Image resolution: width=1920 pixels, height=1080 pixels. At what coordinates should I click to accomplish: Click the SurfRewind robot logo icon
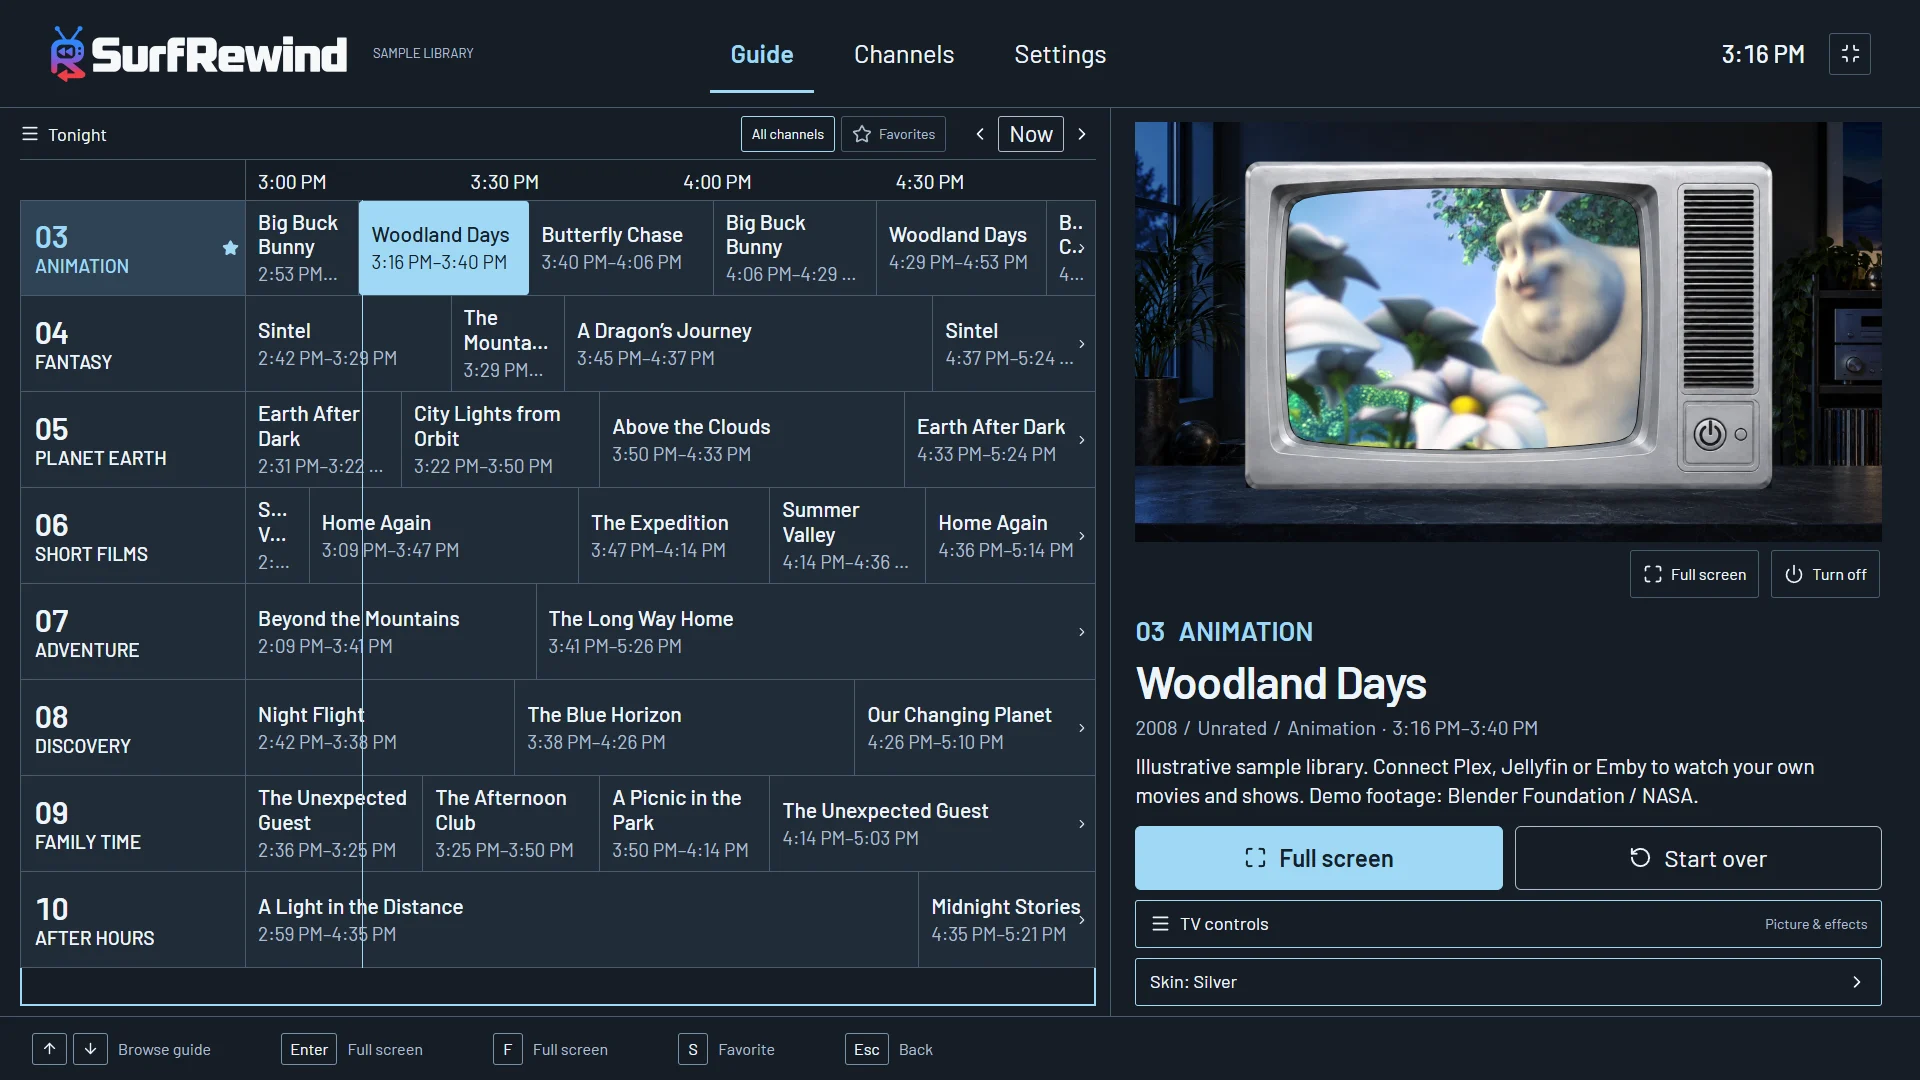[x=68, y=54]
